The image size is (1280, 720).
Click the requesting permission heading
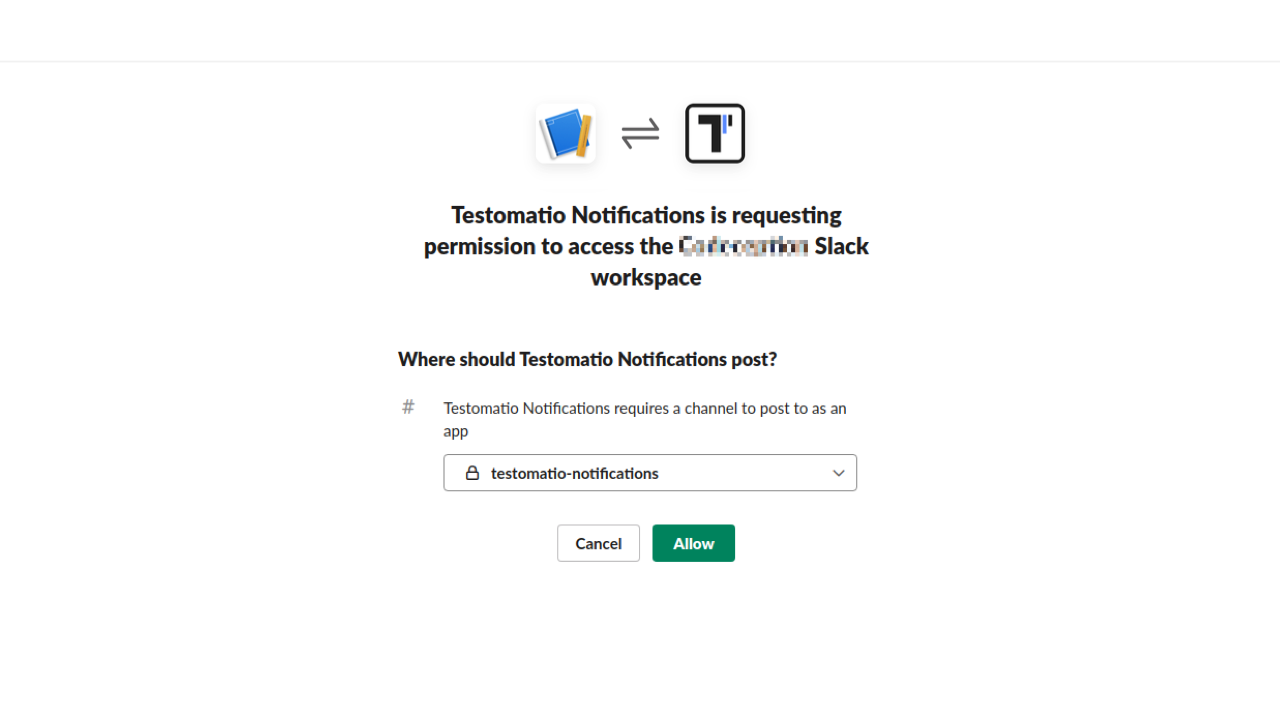point(646,245)
